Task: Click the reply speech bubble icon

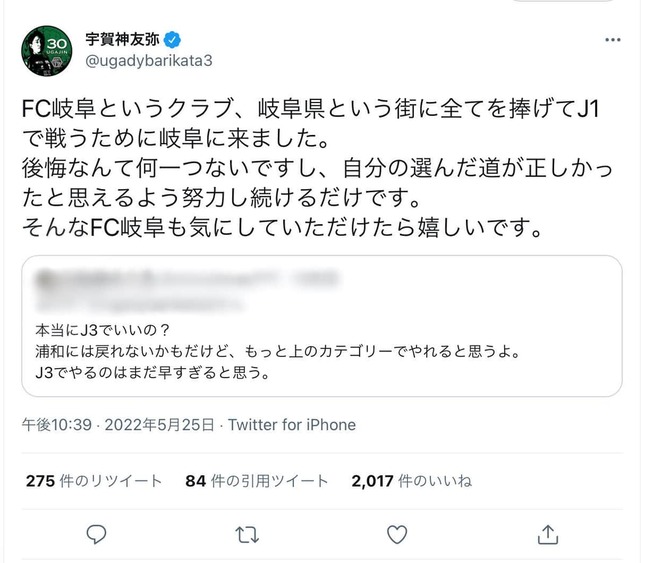Action: click(x=98, y=533)
